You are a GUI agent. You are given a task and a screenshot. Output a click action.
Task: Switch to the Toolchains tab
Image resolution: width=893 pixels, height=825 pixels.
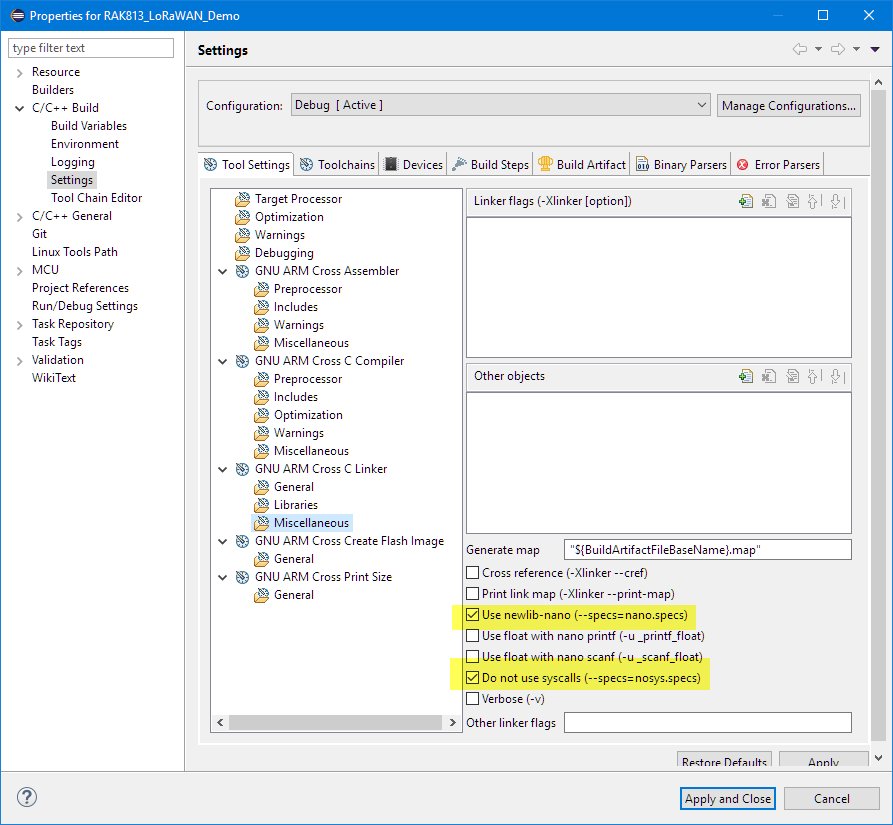337,165
